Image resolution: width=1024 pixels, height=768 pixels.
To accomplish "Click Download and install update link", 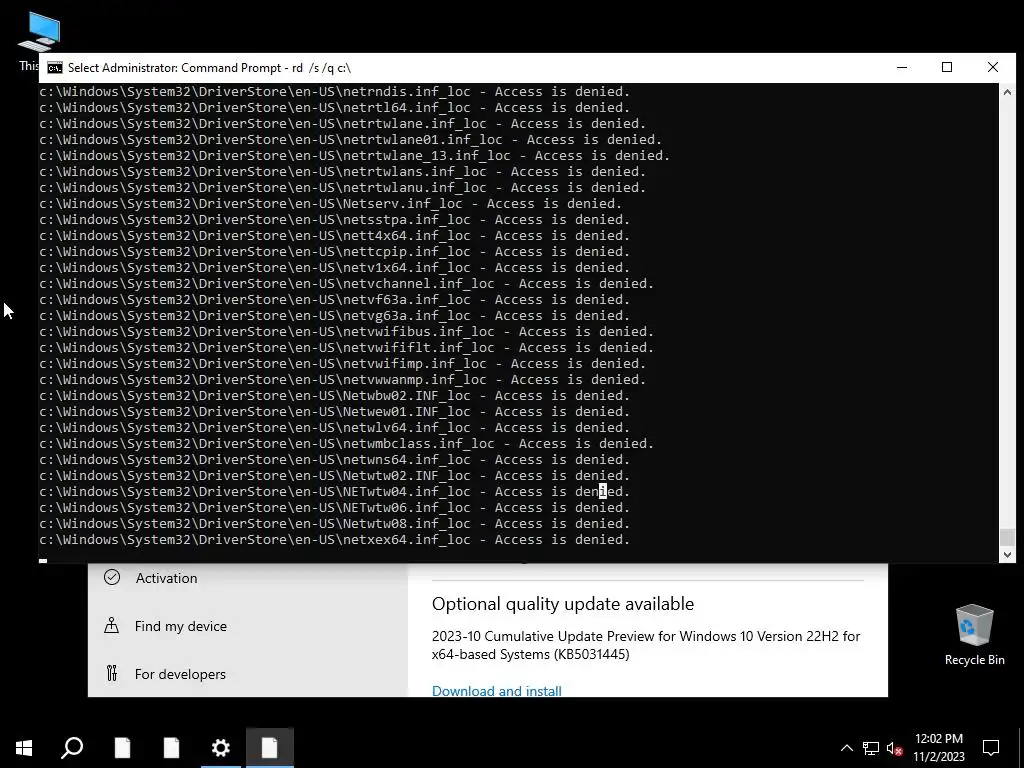I will 496,691.
